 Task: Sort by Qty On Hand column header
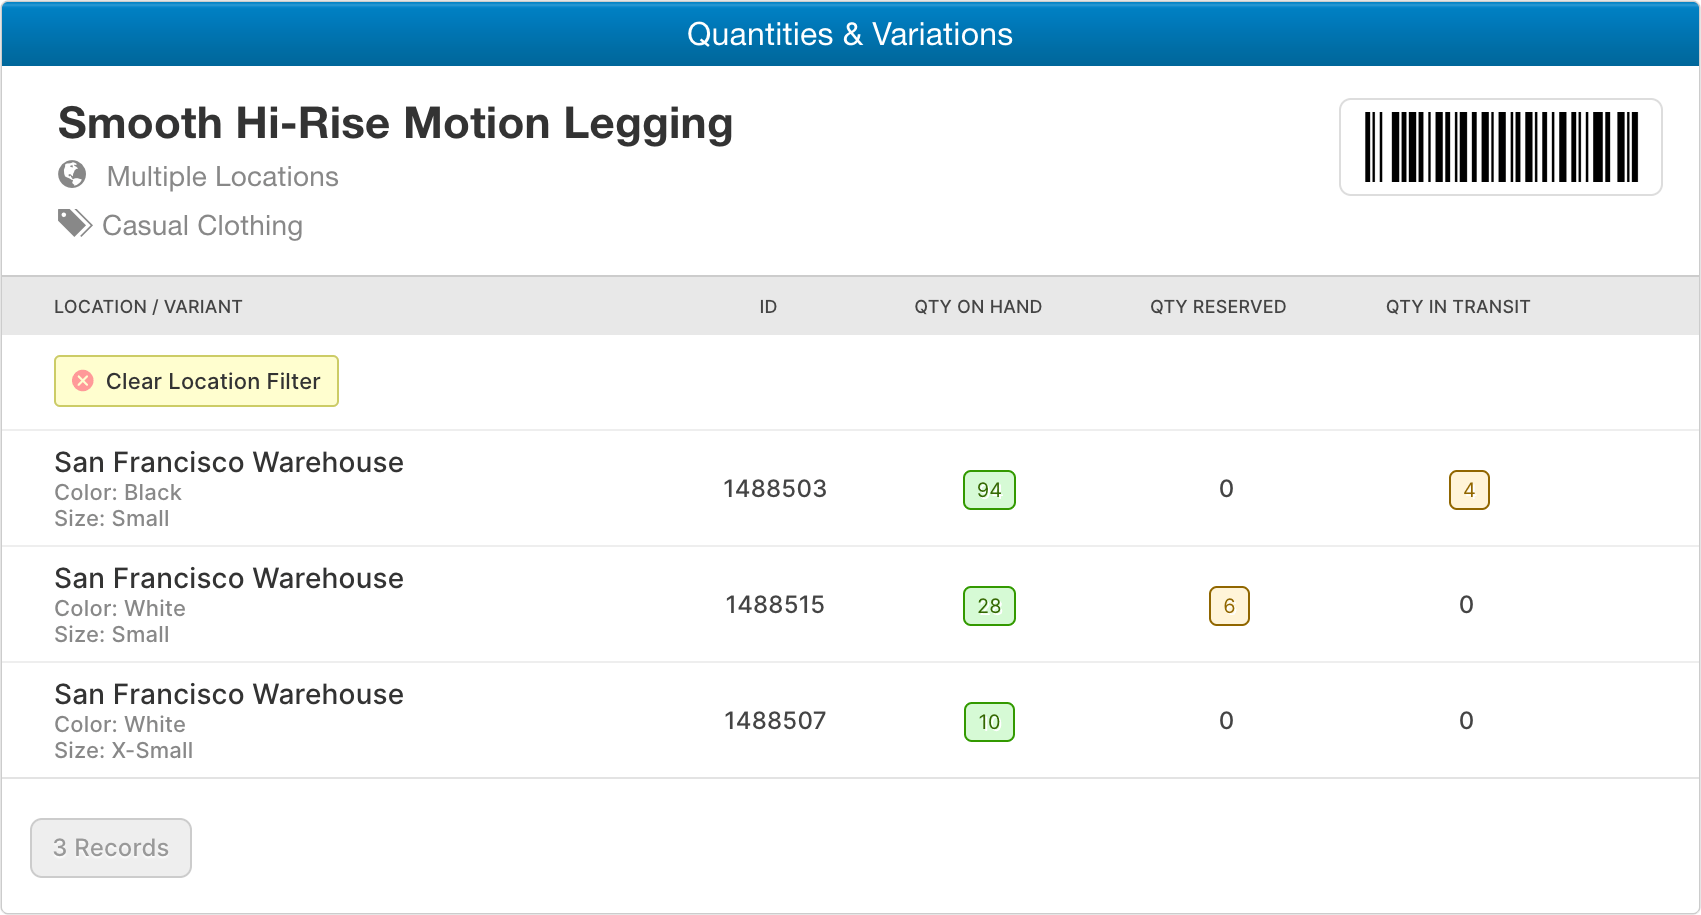978,307
